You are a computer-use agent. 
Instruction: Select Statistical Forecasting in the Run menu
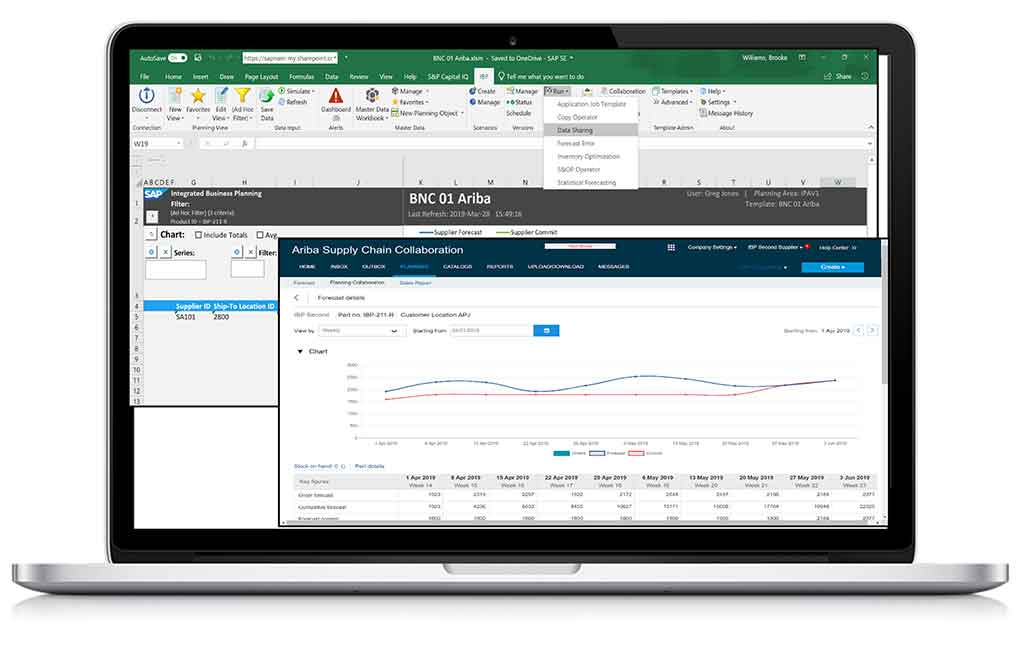tap(591, 183)
